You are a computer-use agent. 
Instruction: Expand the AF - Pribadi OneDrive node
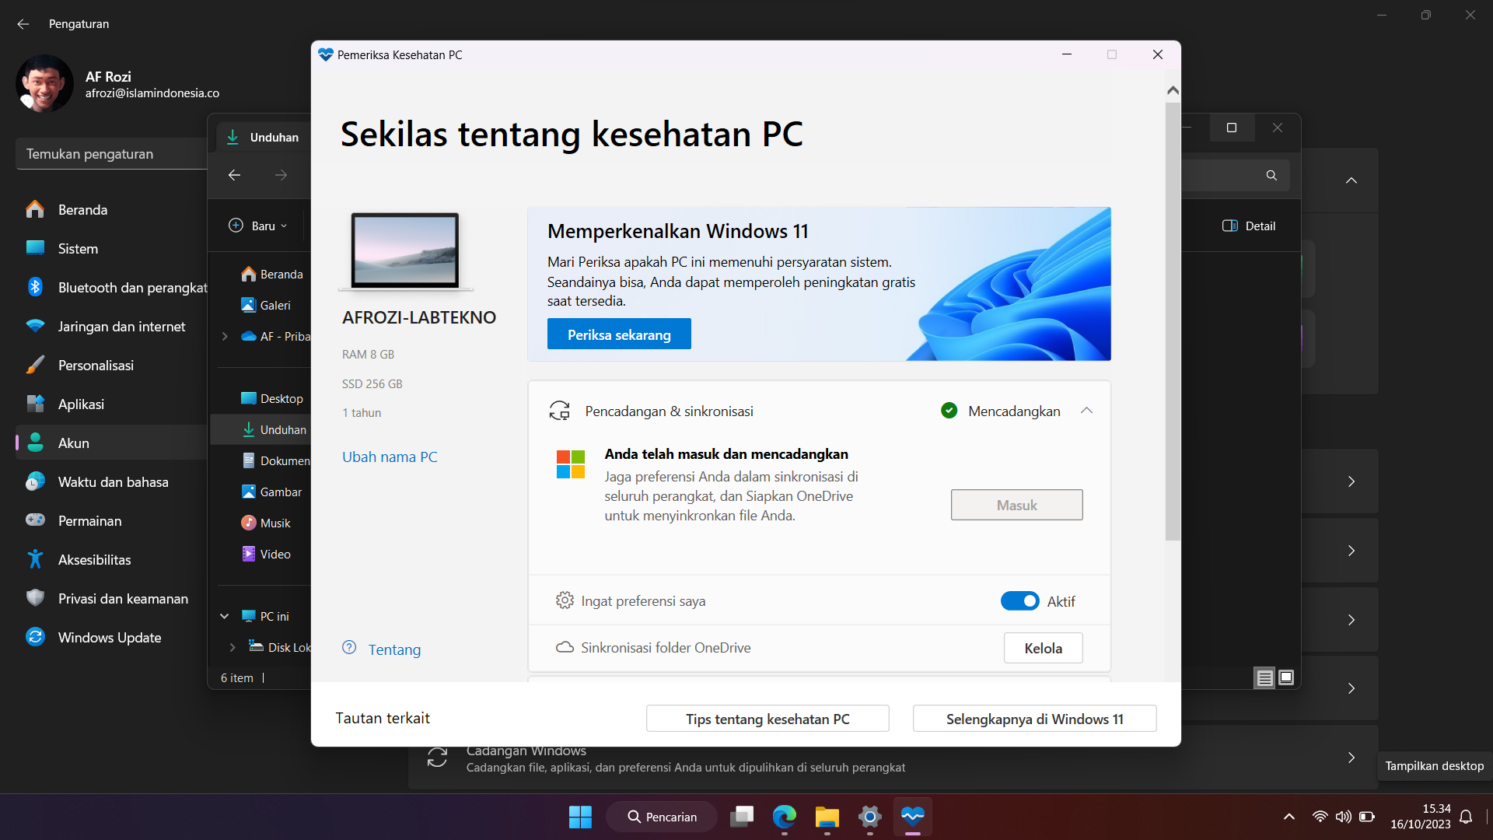pyautogui.click(x=225, y=337)
